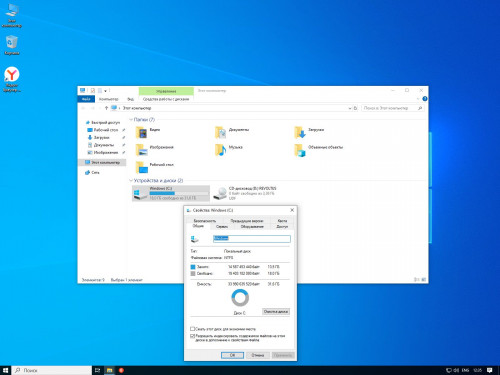Open the Изображения folder in Explorer
This screenshot has width=500, height=375.
point(155,150)
